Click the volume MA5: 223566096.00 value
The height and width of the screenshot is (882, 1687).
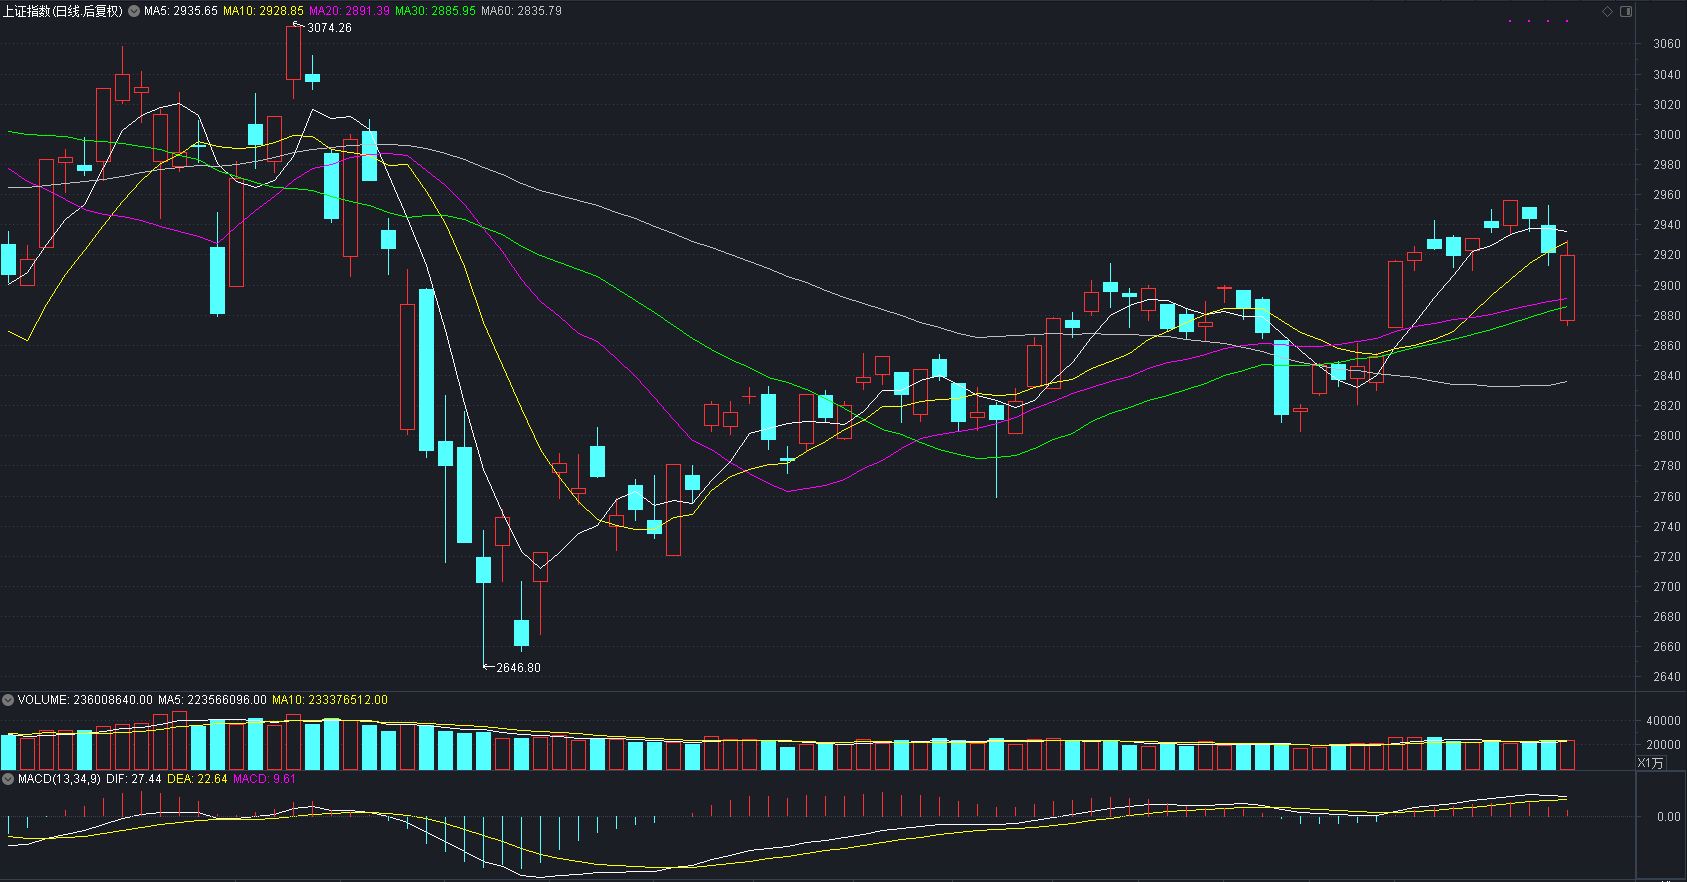click(212, 700)
